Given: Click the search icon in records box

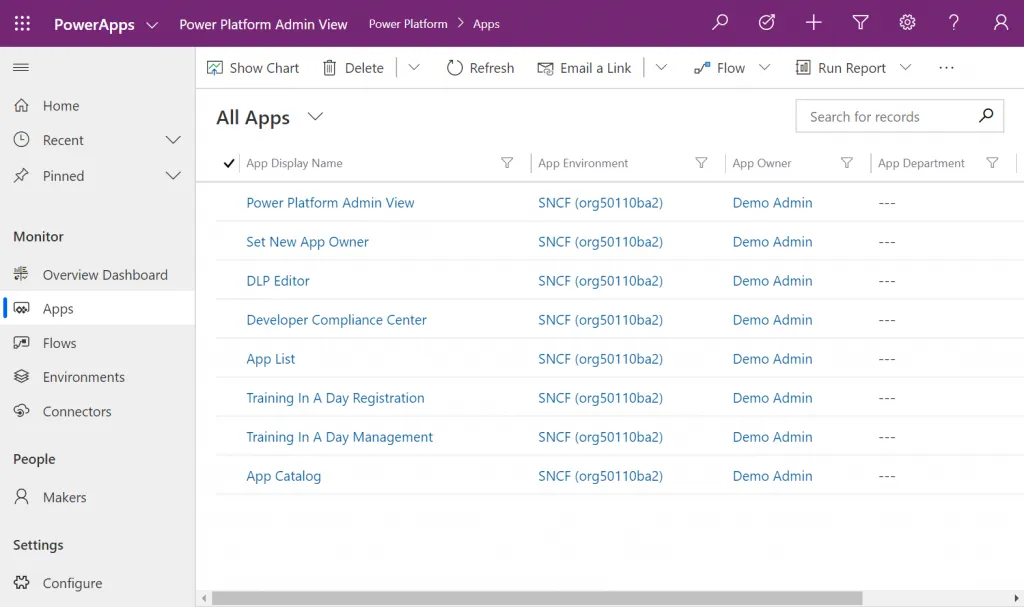Looking at the screenshot, I should click(x=986, y=116).
